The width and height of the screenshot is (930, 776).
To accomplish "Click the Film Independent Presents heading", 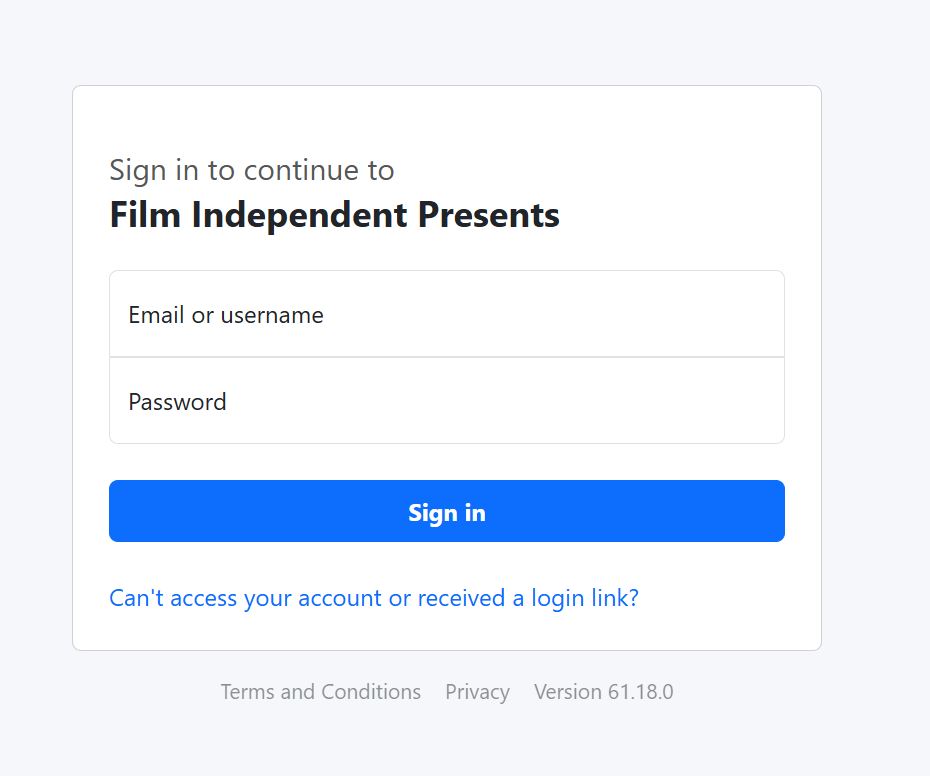I will pos(334,215).
